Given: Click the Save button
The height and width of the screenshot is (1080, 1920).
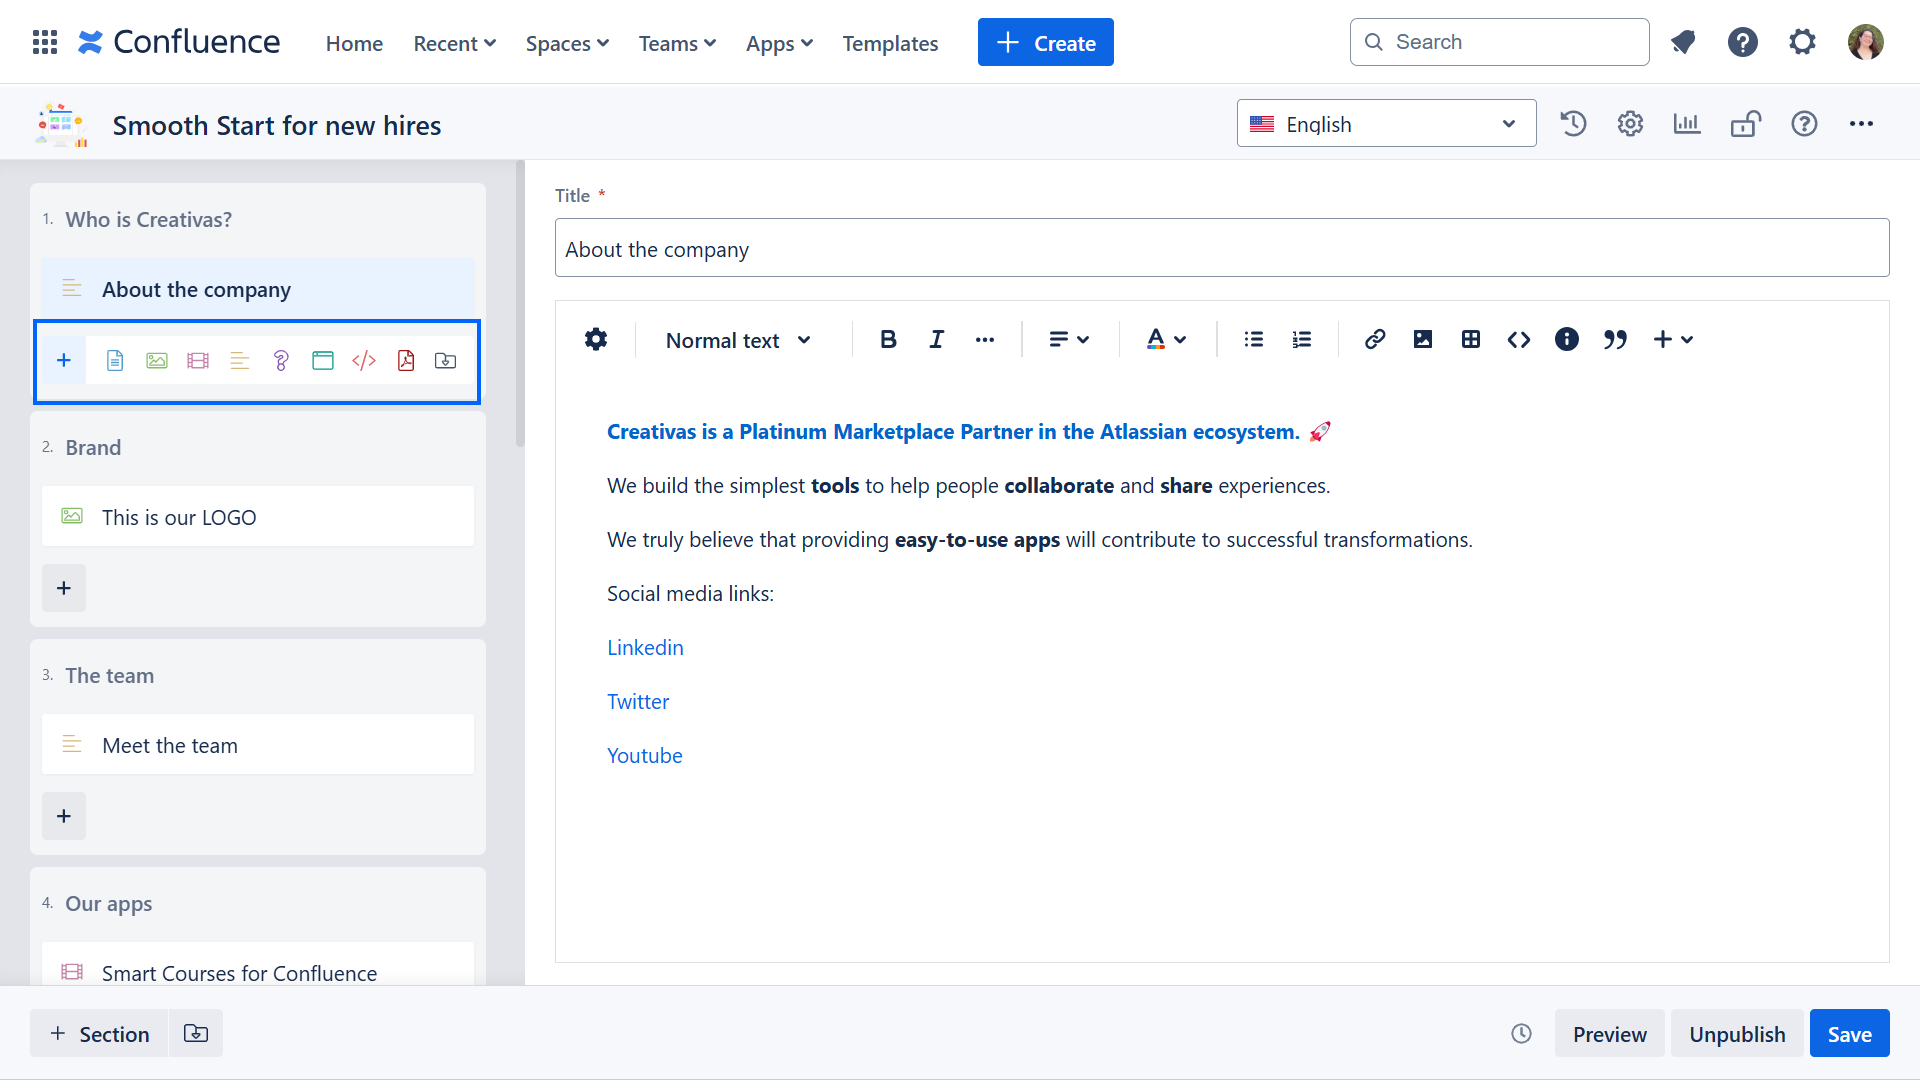Looking at the screenshot, I should 1849,1034.
